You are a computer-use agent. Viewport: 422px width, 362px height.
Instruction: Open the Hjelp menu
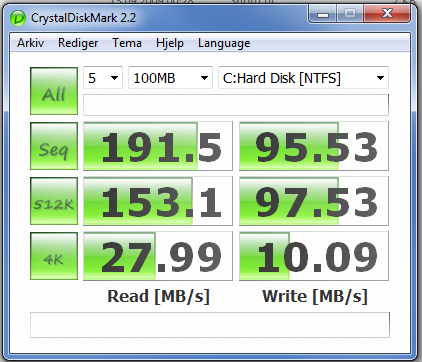click(x=170, y=43)
